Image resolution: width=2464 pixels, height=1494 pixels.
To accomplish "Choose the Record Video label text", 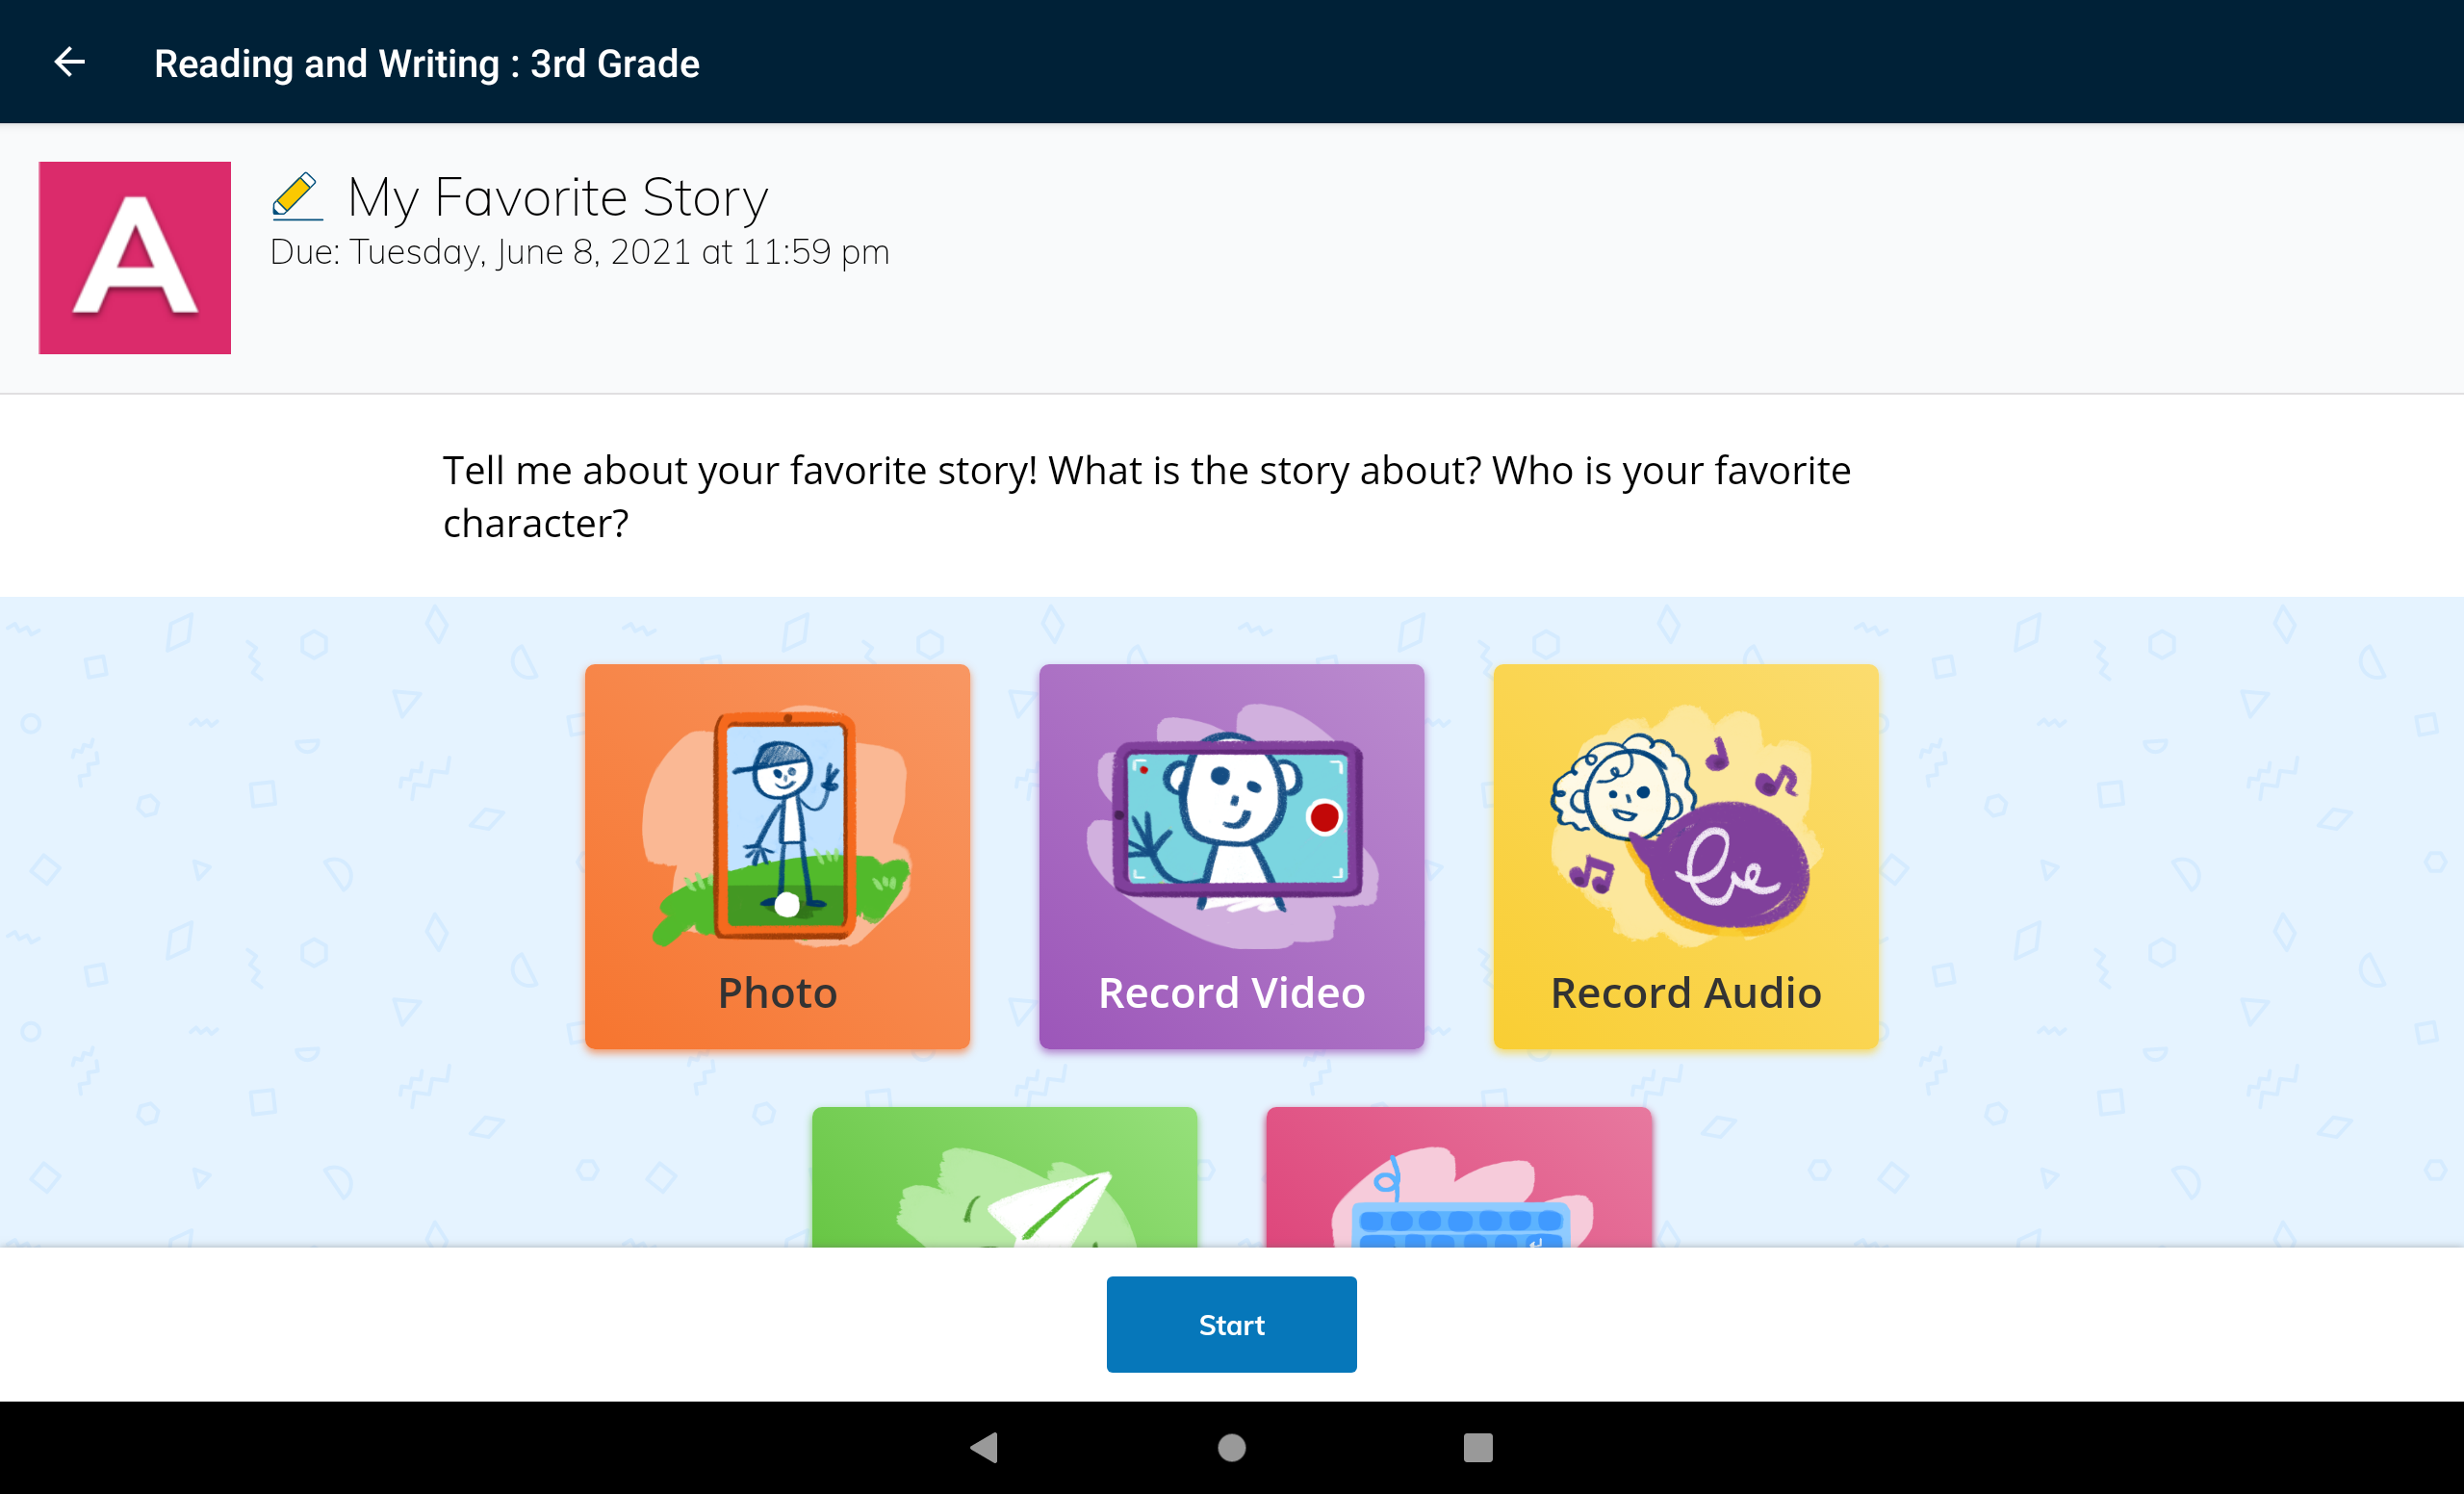I will pyautogui.click(x=1231, y=992).
